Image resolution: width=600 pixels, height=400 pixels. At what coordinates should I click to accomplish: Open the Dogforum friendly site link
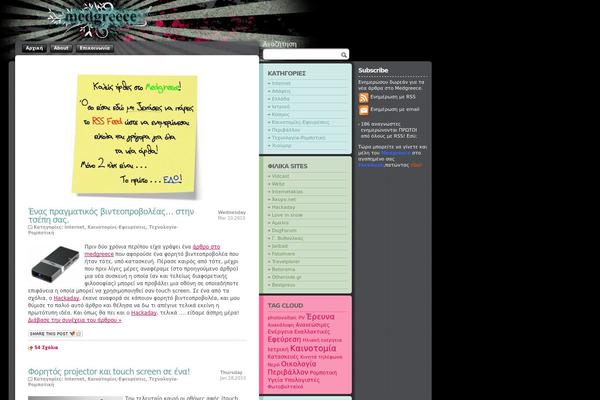[x=284, y=230]
